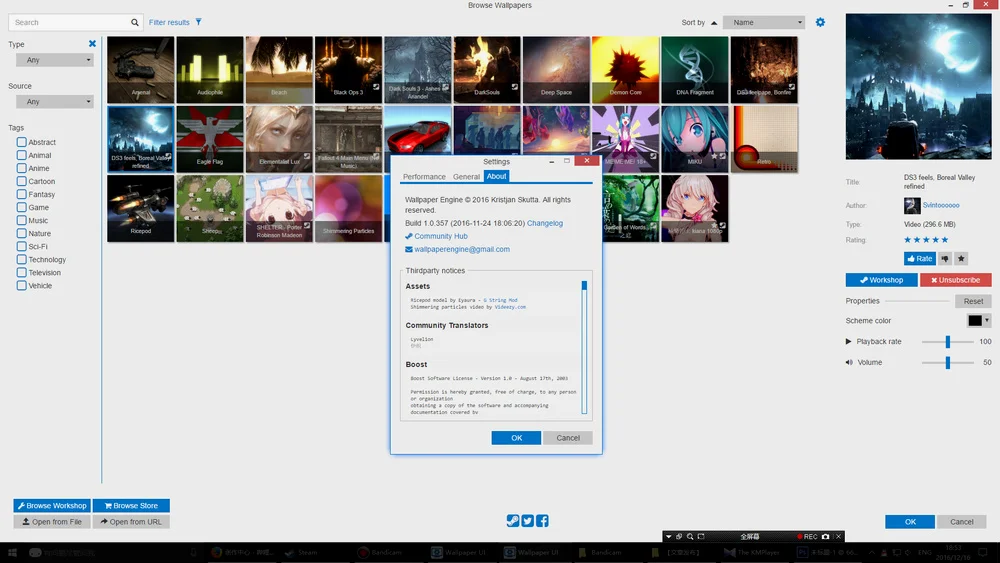Click the envelope icon beside email address

409,249
